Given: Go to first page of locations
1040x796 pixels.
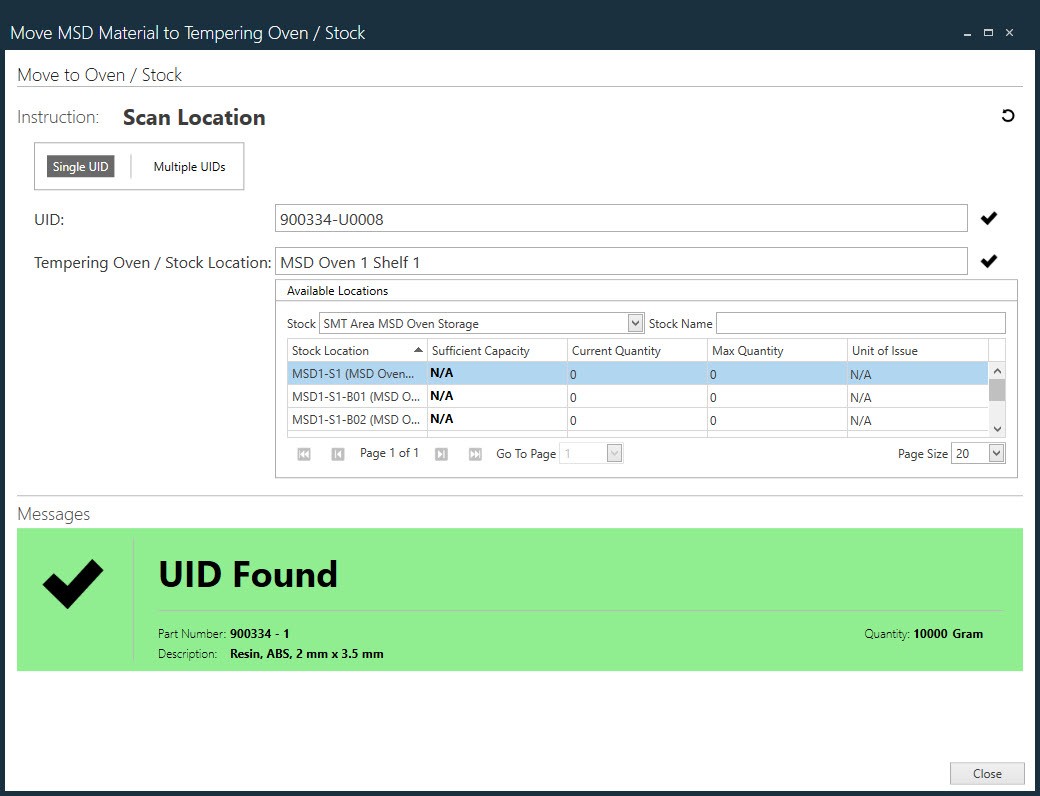Looking at the screenshot, I should (304, 454).
